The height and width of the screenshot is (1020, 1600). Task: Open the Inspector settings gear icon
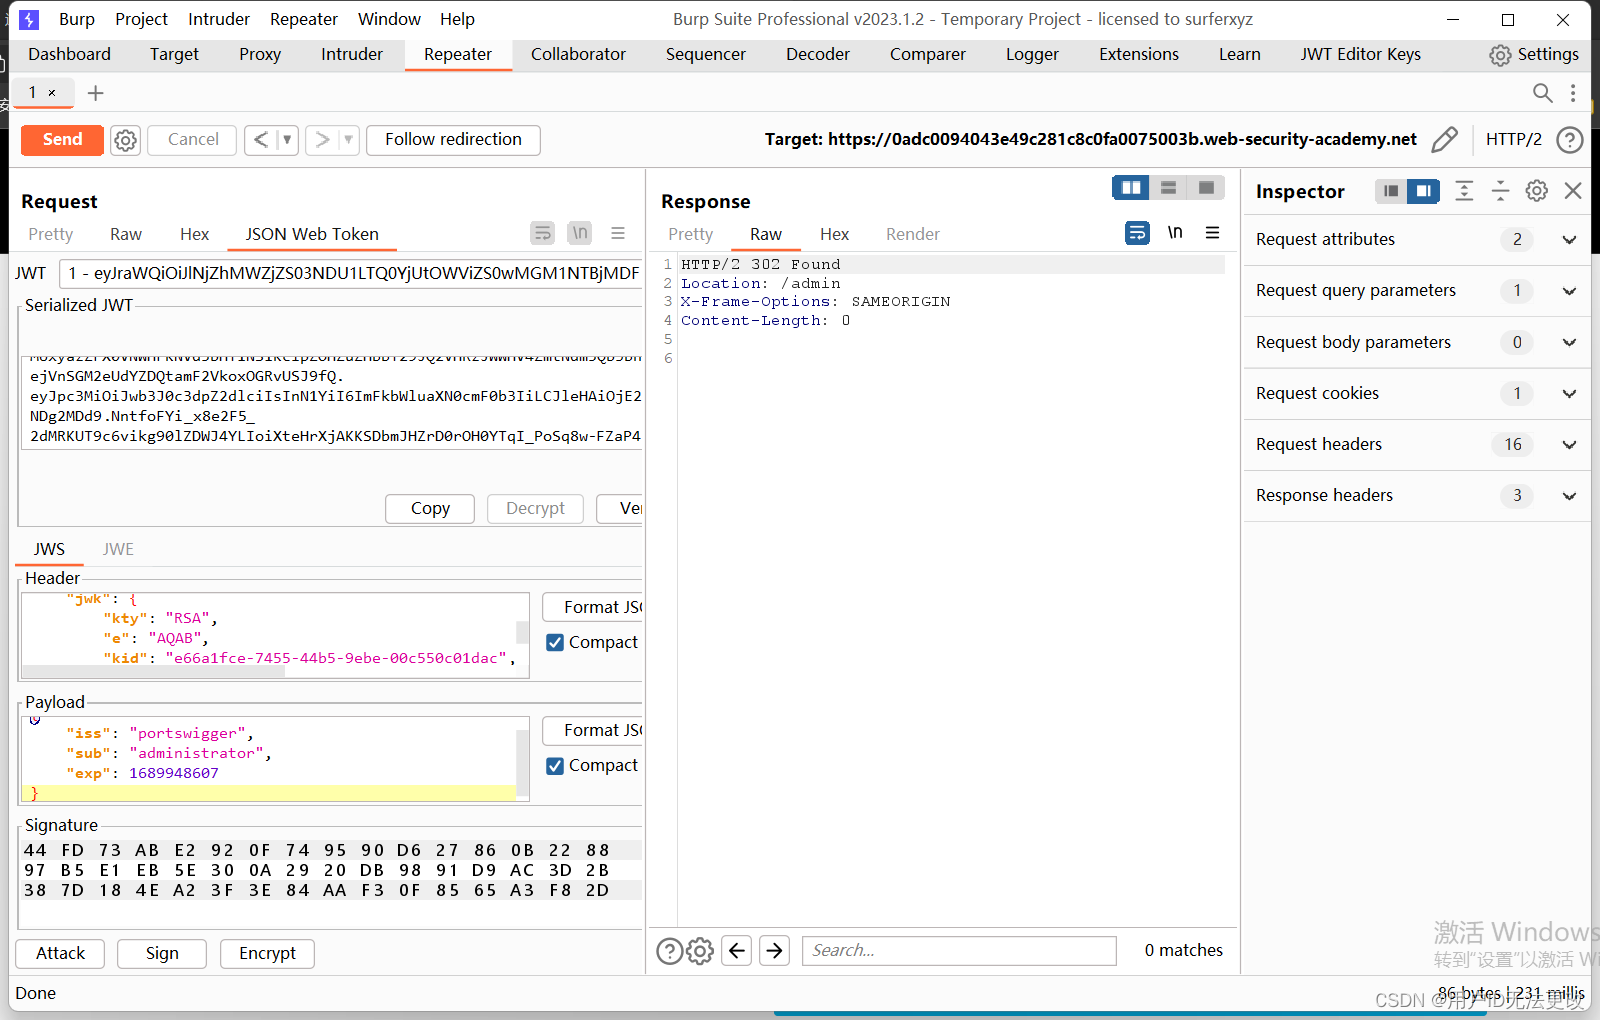tap(1537, 191)
